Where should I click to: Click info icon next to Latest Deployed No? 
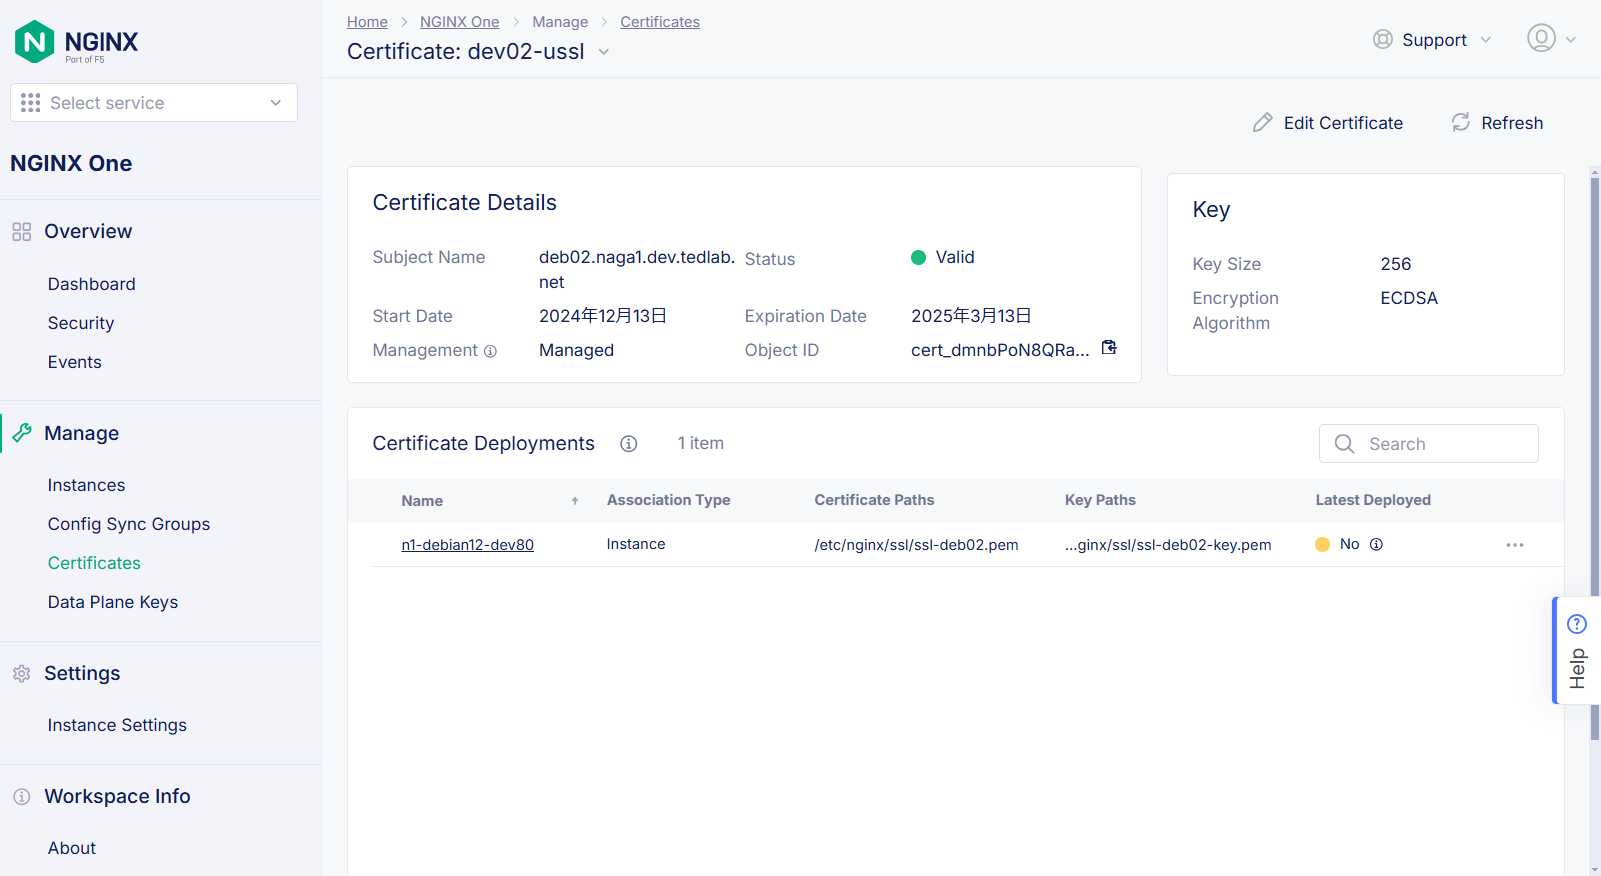1376,545
